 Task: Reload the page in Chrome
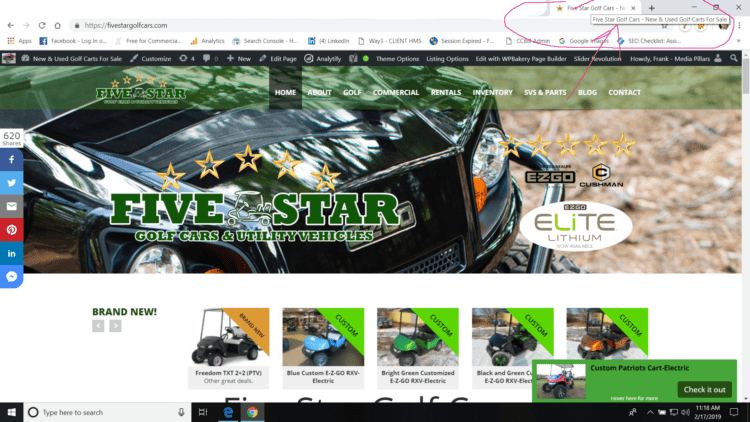(42, 25)
